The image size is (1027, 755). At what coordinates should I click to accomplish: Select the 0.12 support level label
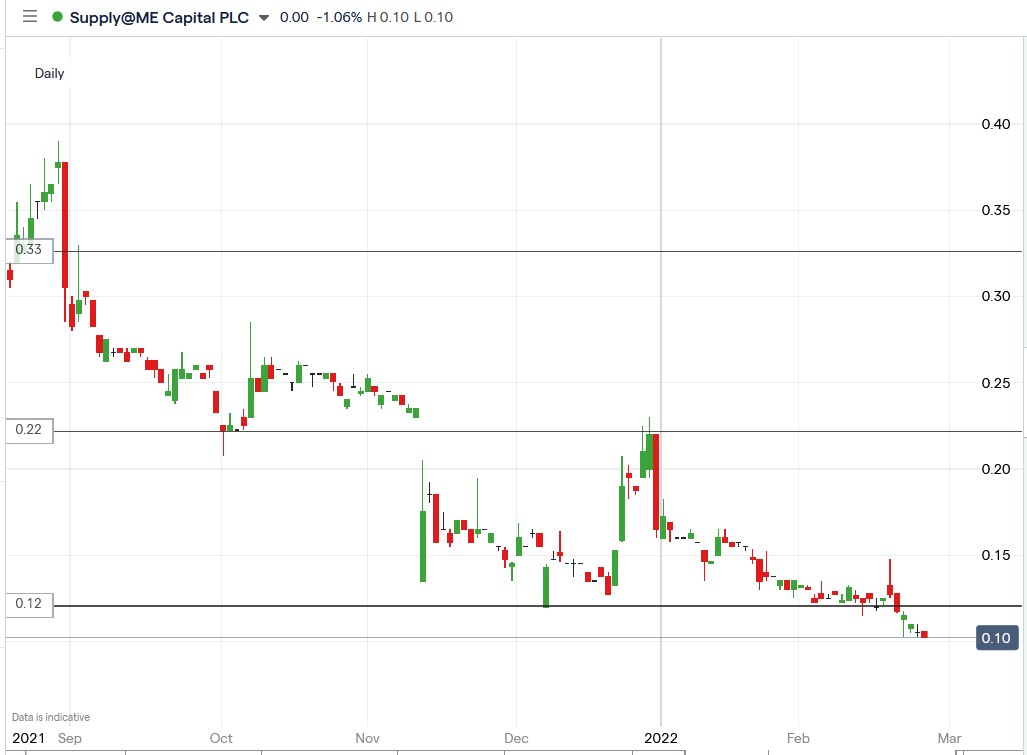coord(27,604)
